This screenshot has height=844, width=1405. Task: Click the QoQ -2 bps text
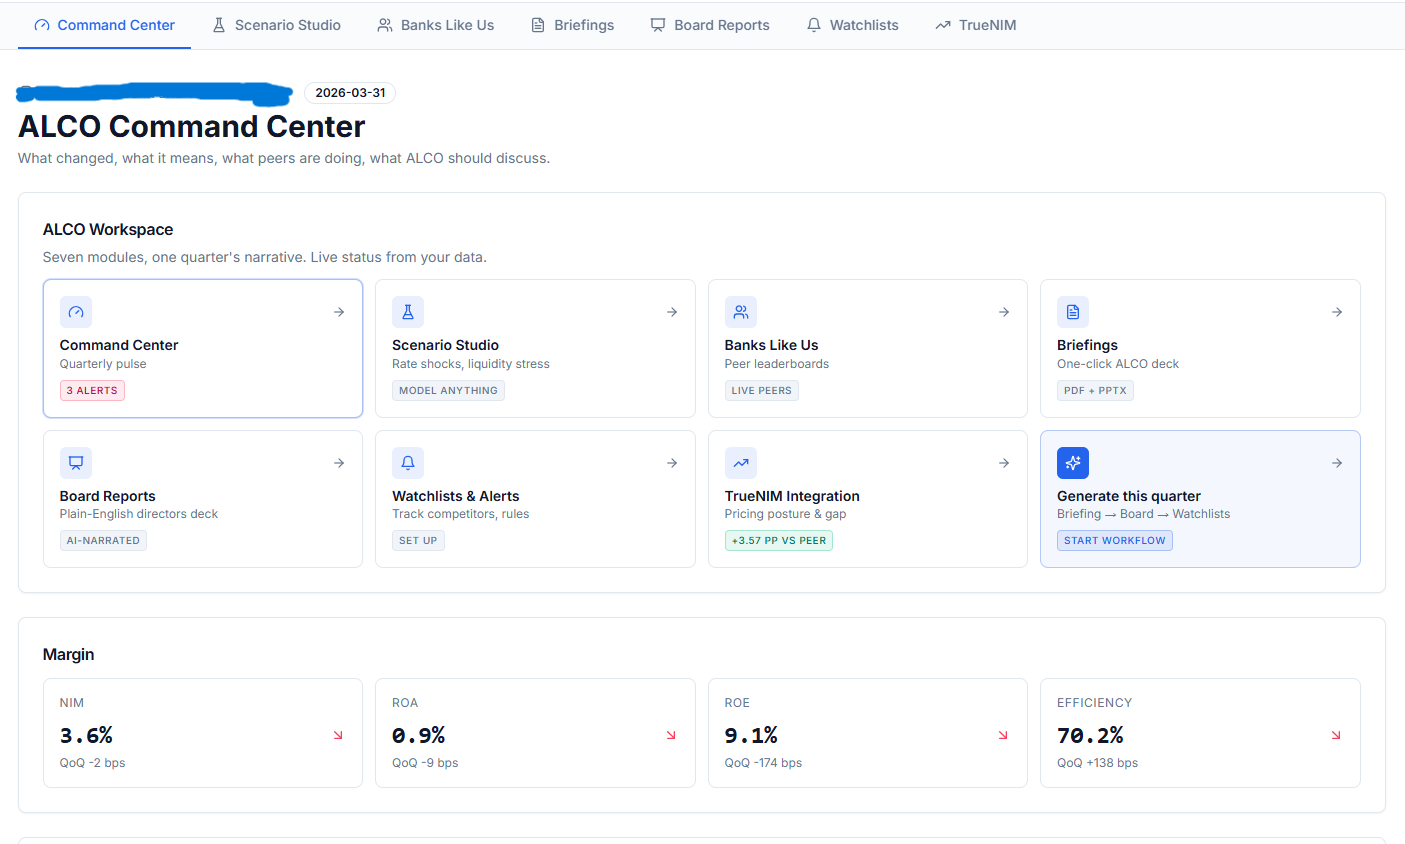click(x=92, y=763)
